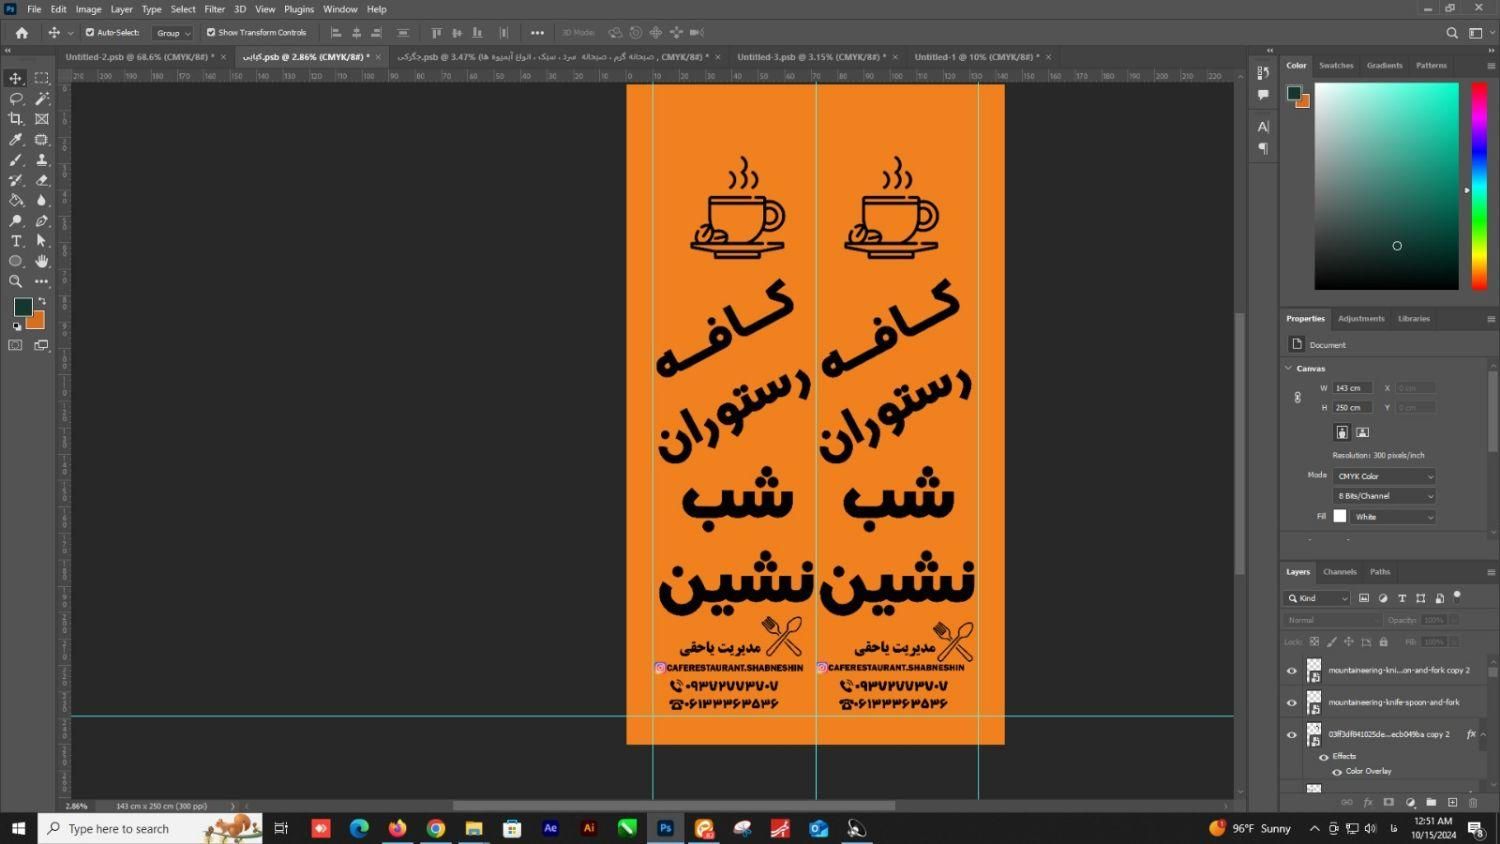This screenshot has width=1500, height=844.
Task: Click the canvas width field 143 cm
Action: click(1351, 388)
